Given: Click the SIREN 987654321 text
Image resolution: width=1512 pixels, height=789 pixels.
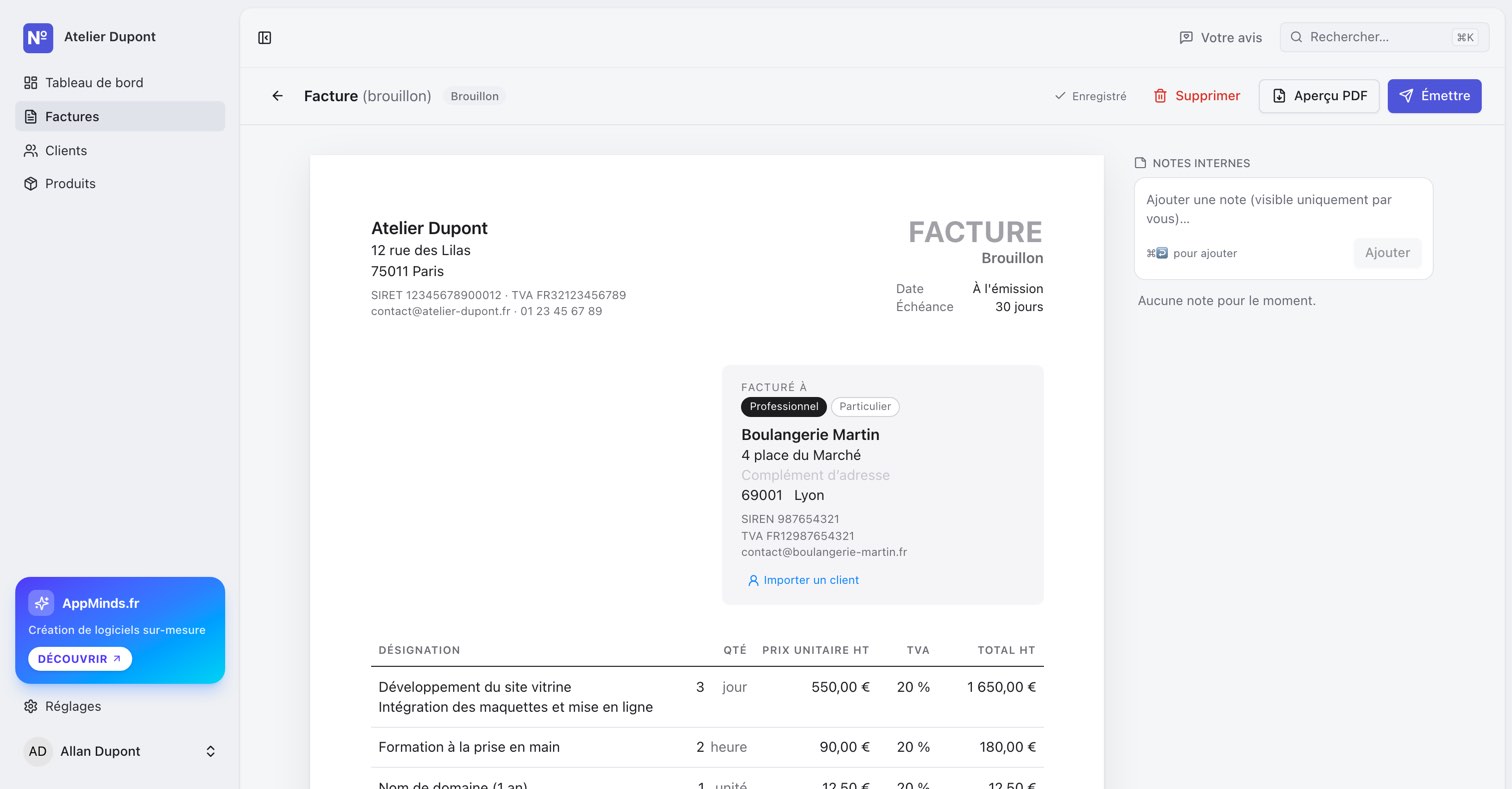Looking at the screenshot, I should pos(790,519).
